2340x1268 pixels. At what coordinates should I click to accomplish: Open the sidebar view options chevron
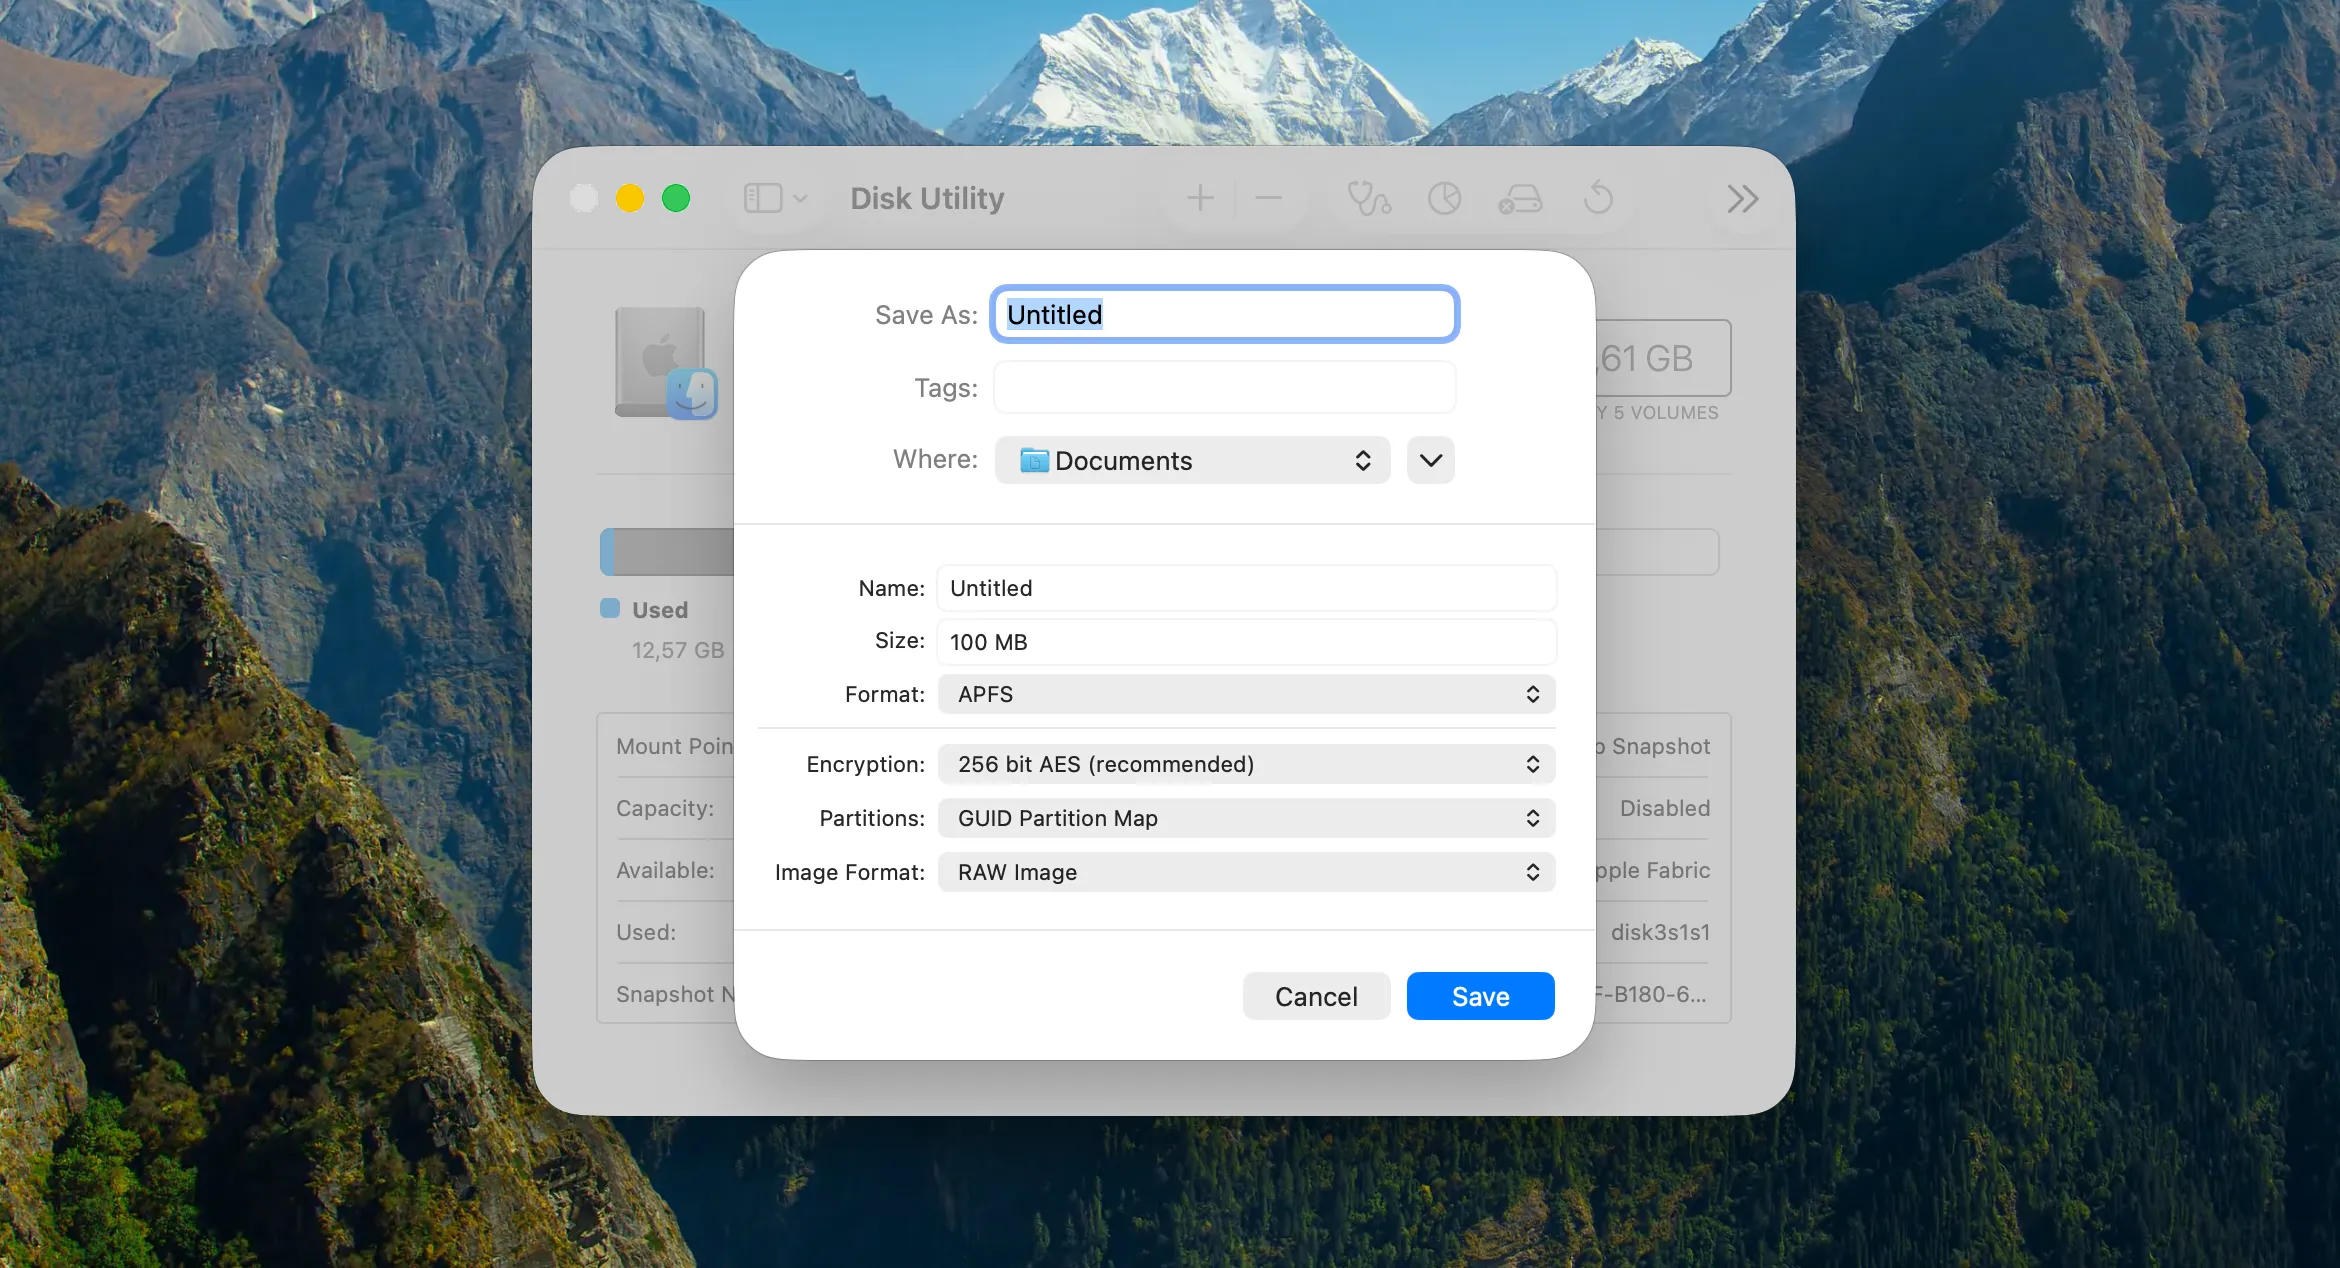[800, 199]
